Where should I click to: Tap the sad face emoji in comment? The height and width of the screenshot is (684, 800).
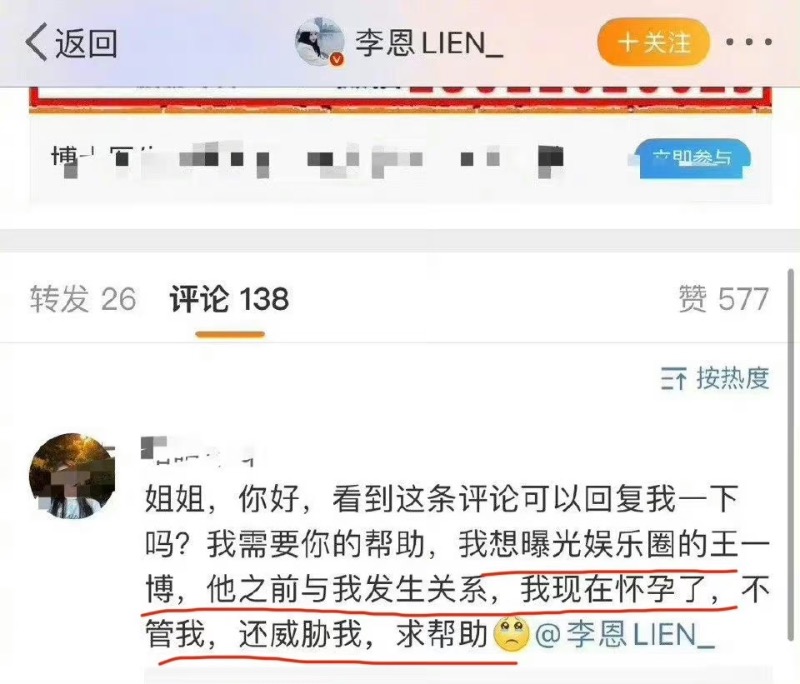511,635
